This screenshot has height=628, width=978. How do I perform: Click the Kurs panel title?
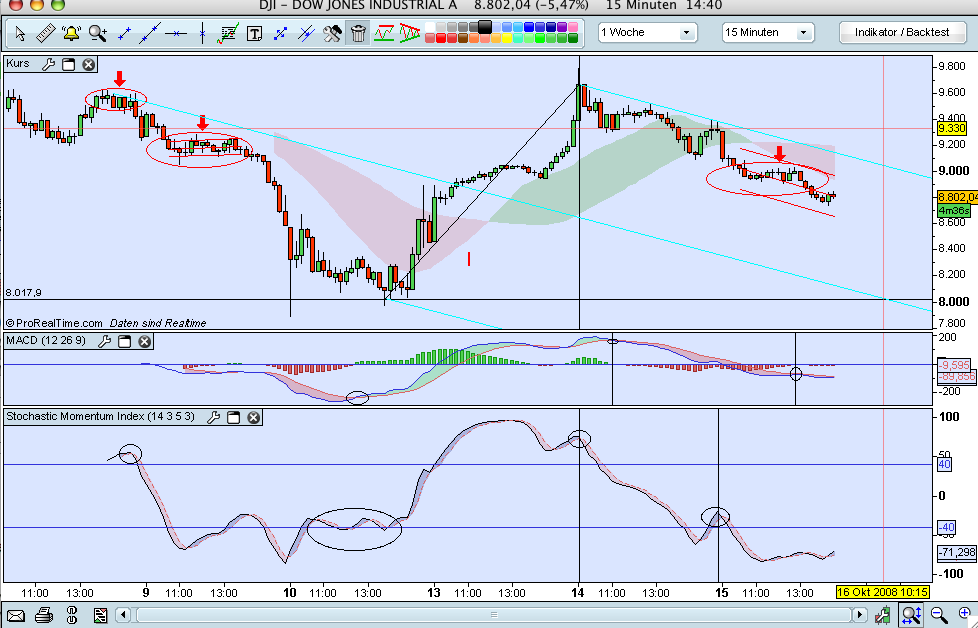click(17, 63)
